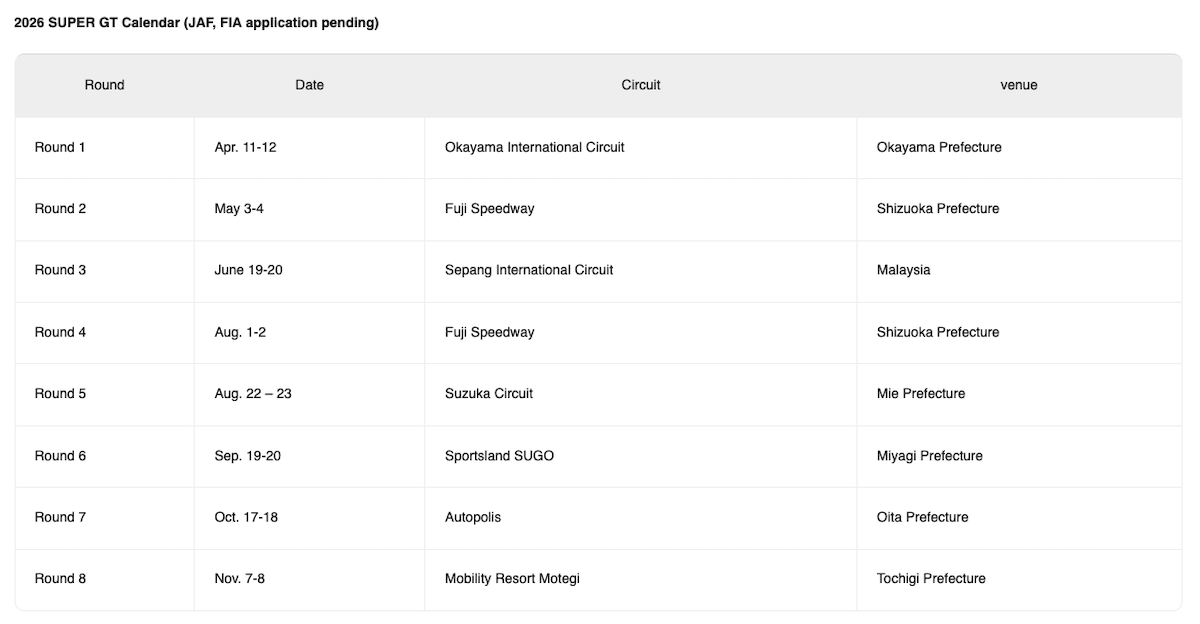
Task: Select the 'Date' column header
Action: pyautogui.click(x=309, y=85)
